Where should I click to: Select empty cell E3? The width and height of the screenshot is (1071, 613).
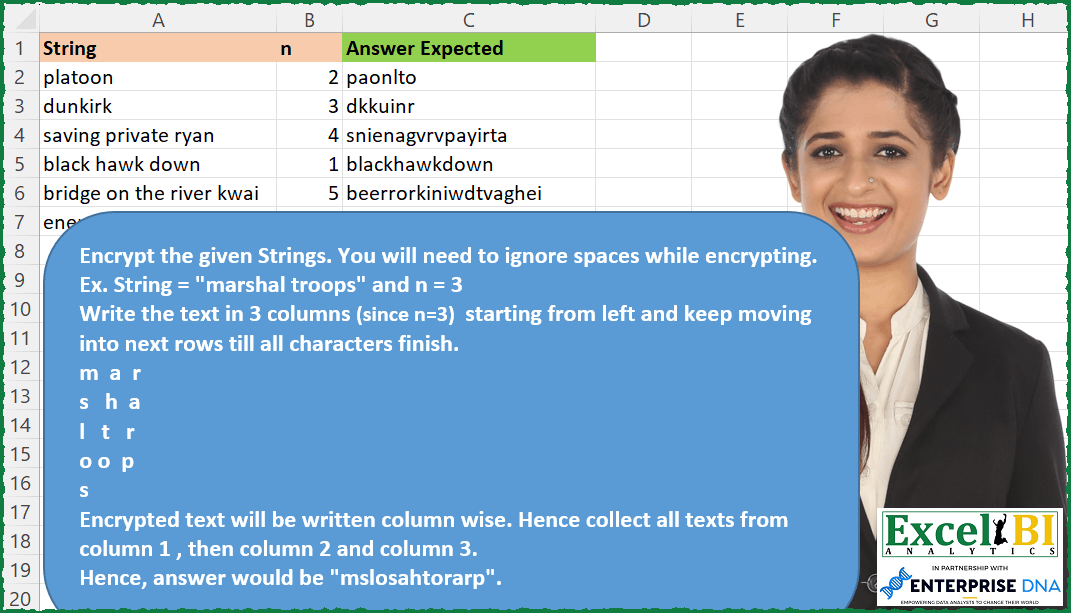tap(739, 106)
